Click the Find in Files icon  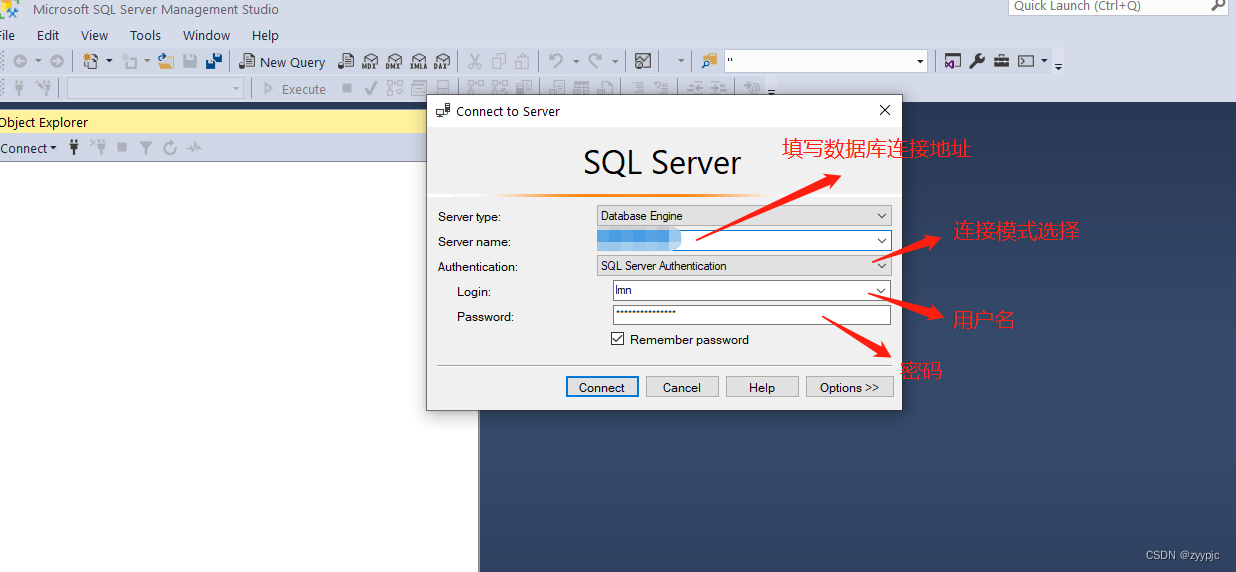click(709, 61)
